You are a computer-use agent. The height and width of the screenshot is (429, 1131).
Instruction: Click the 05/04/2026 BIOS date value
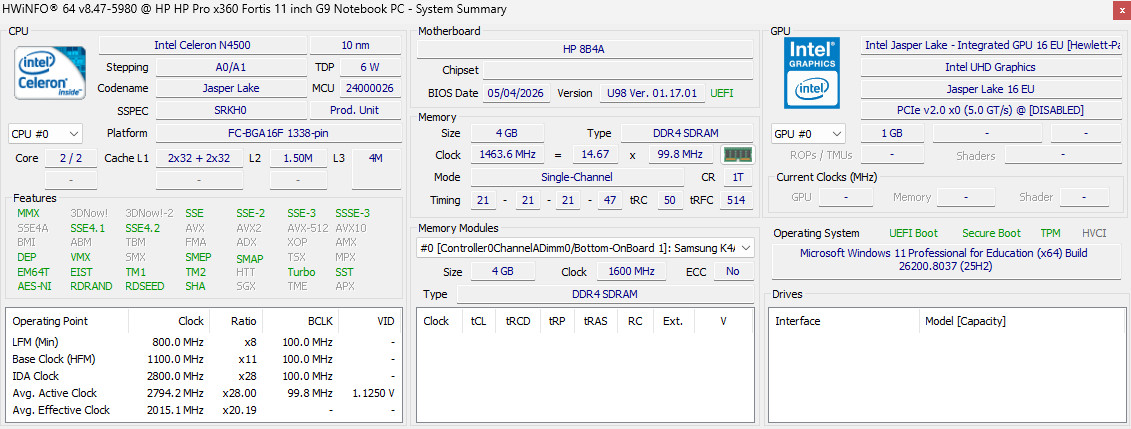coord(516,93)
